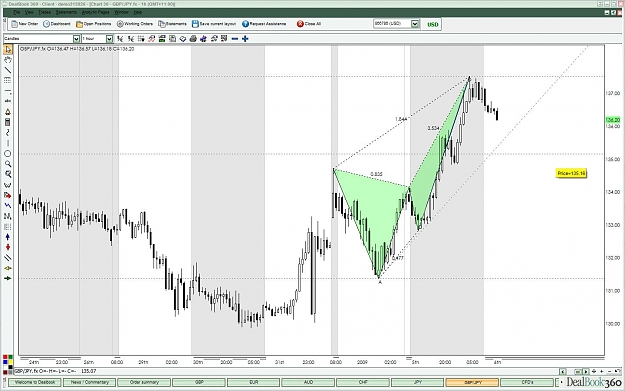Viewport: 625px width, 391px height.
Task: Place a blue up arrow marker
Action: [x=8, y=237]
